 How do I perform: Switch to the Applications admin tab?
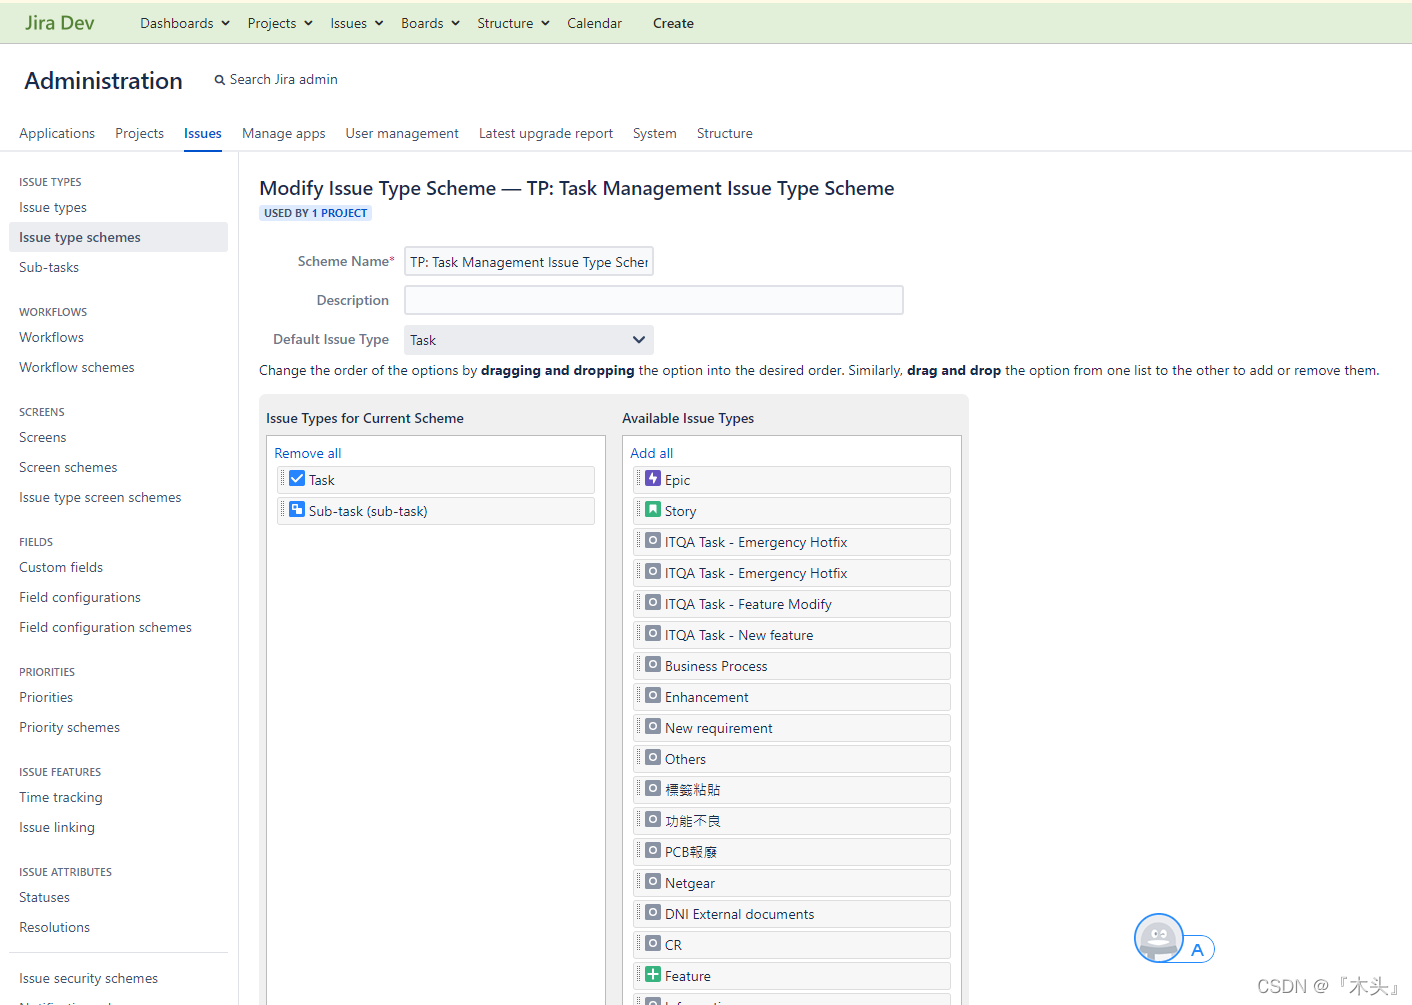click(57, 133)
